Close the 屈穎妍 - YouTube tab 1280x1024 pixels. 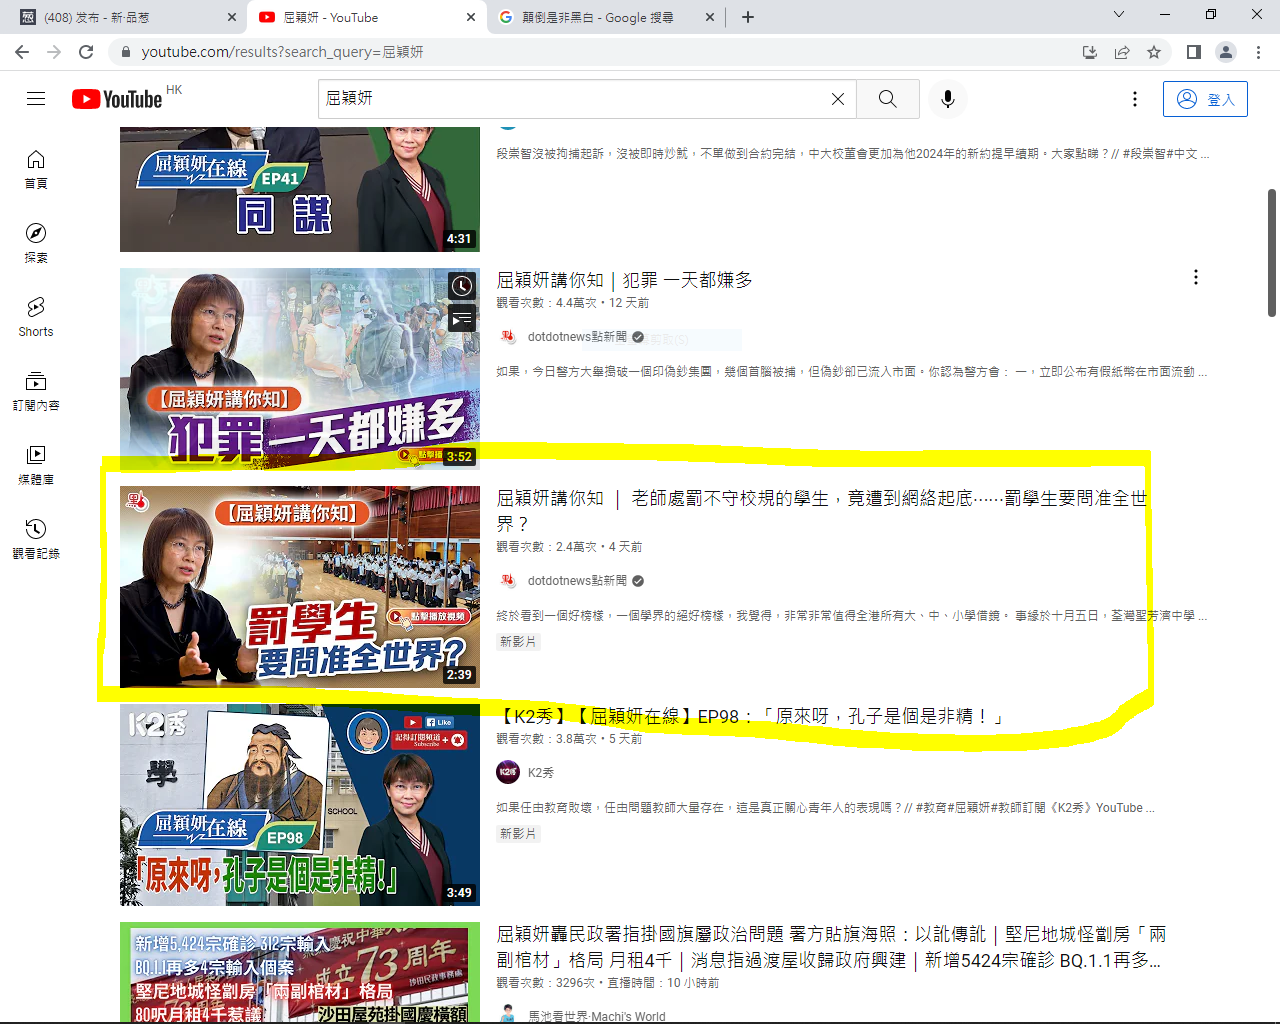coord(471,17)
